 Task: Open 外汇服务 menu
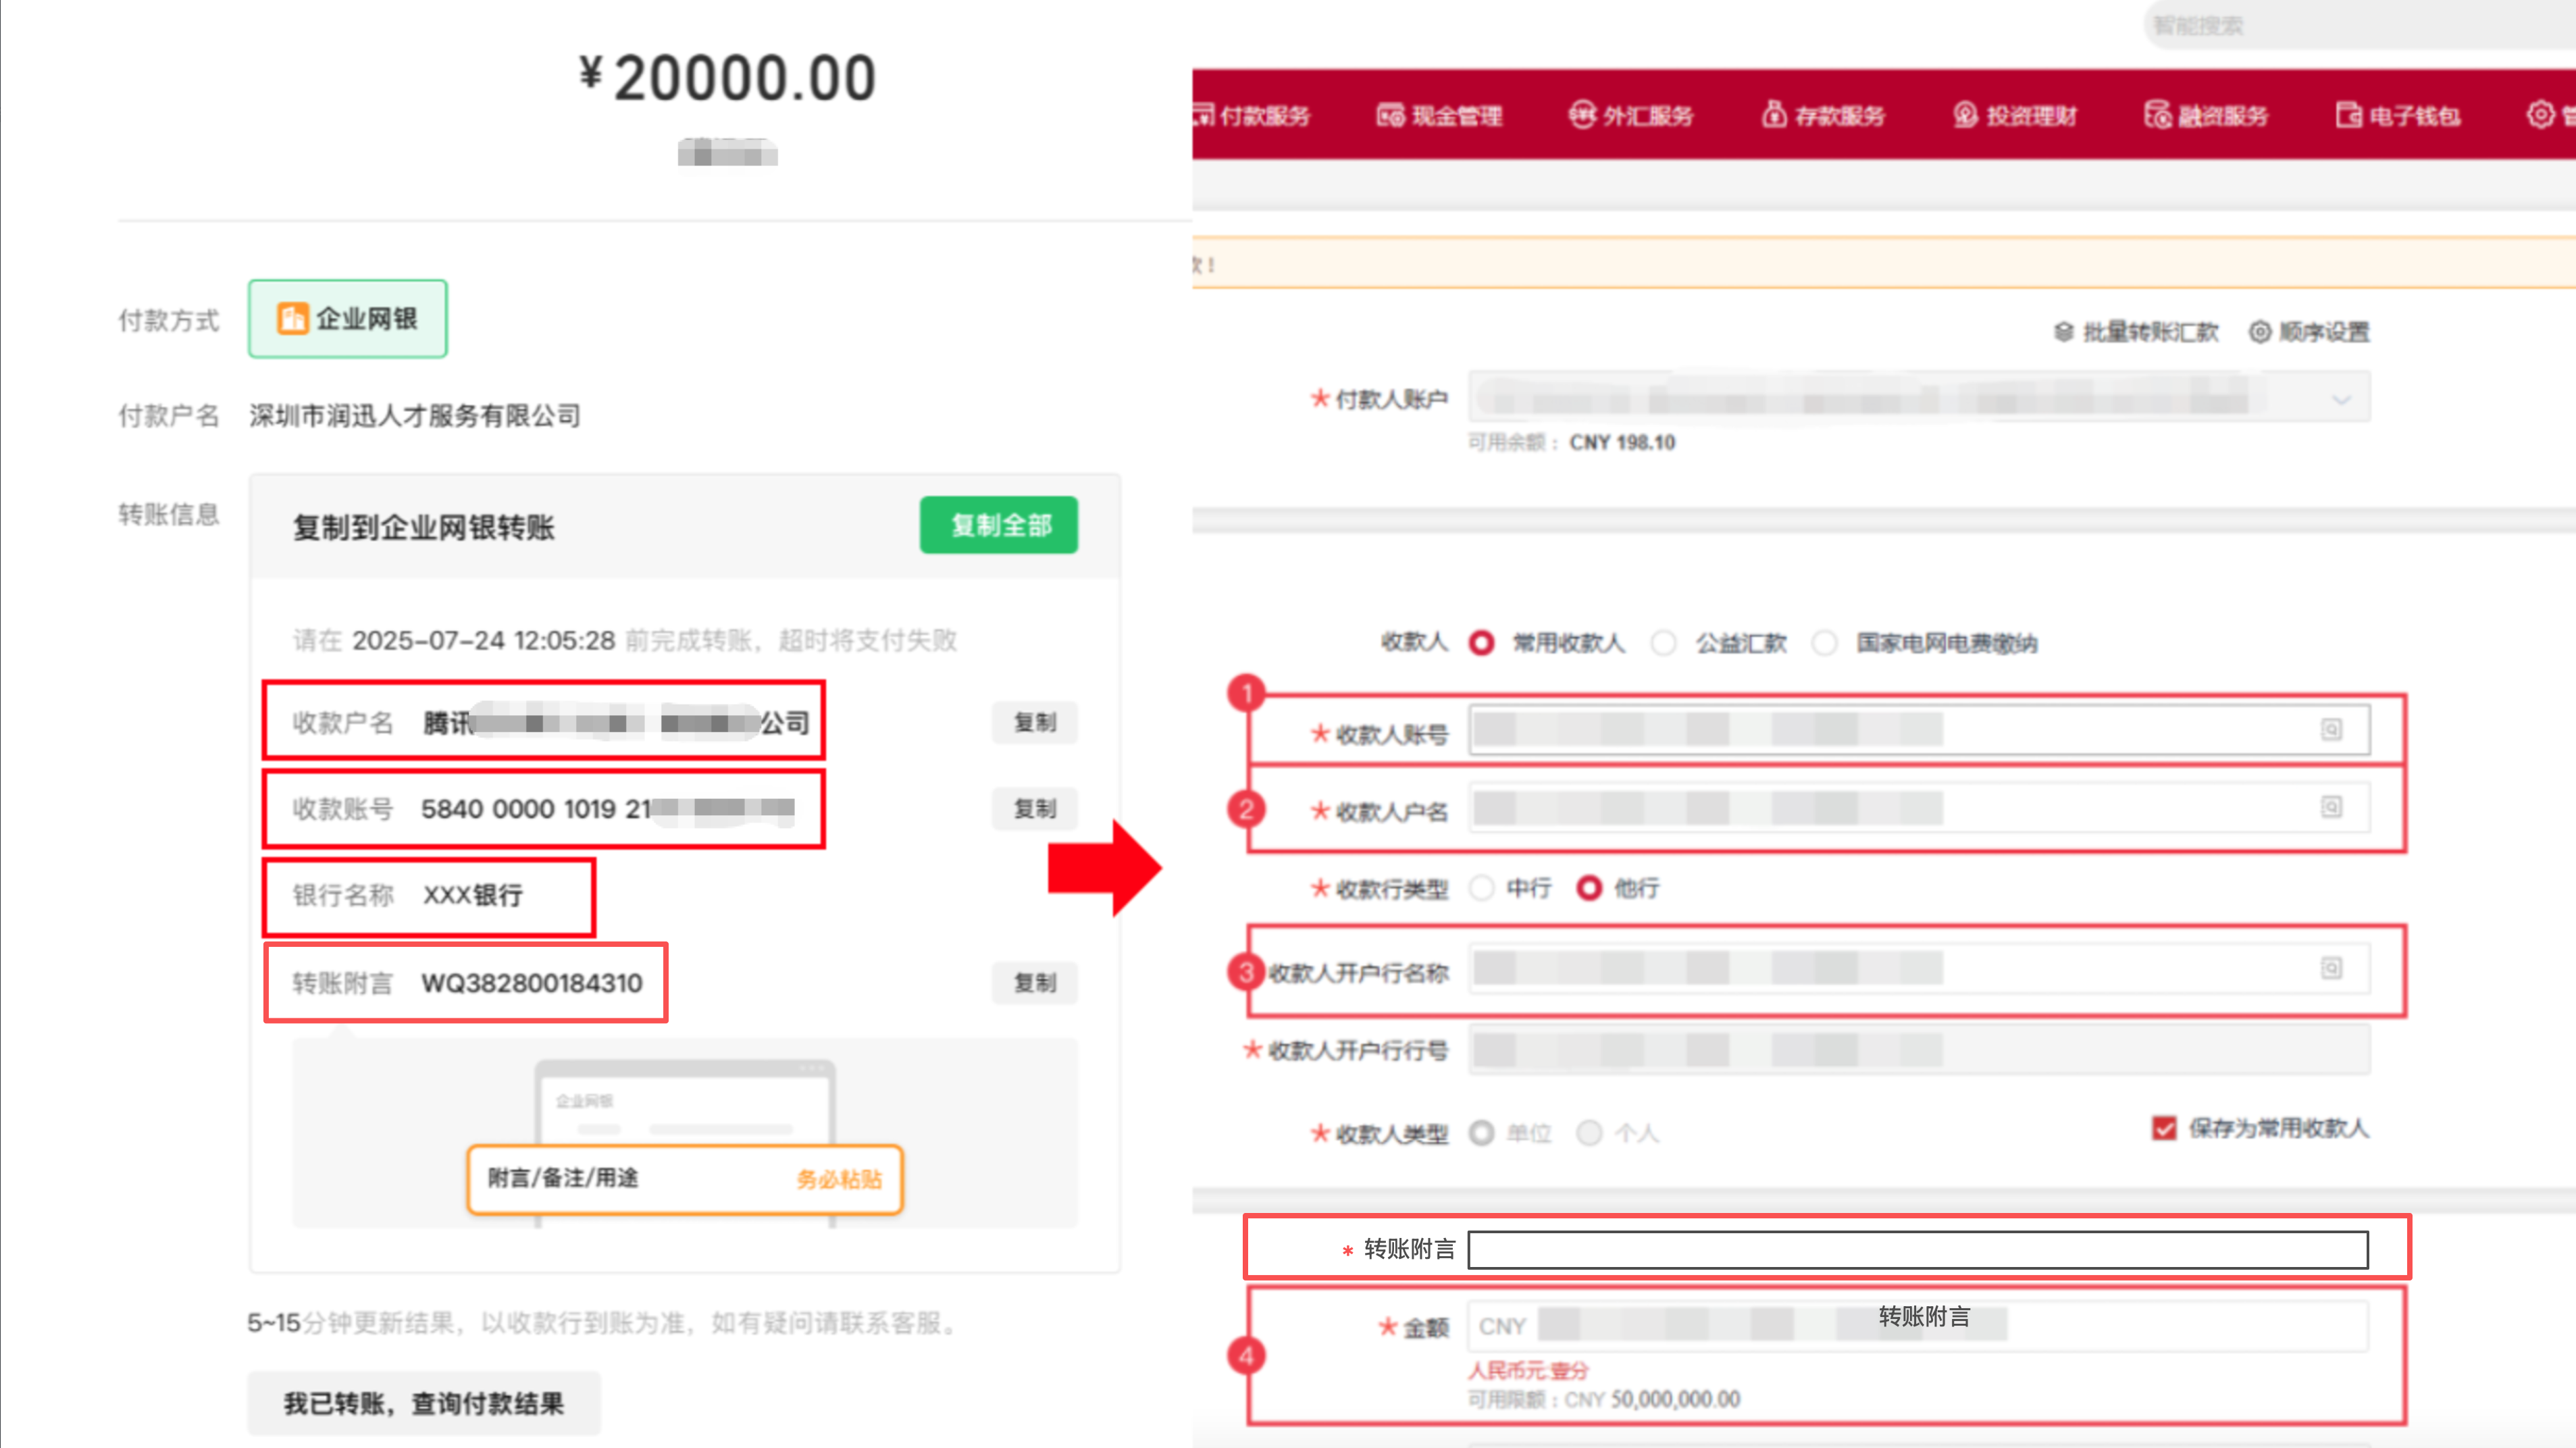coord(1631,116)
